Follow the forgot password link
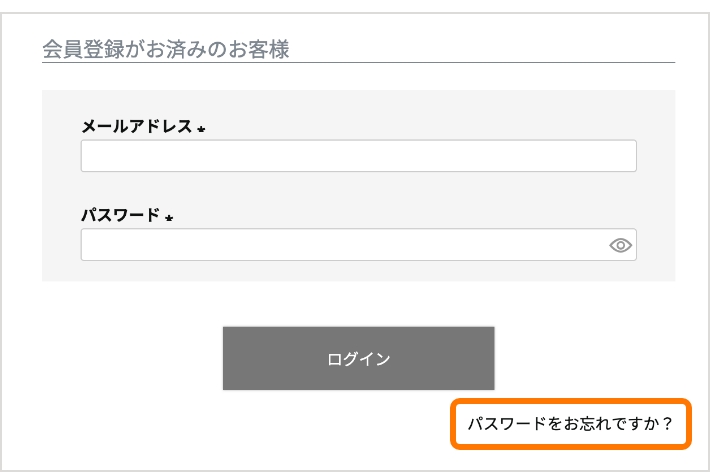Image resolution: width=710 pixels, height=476 pixels. [570, 425]
